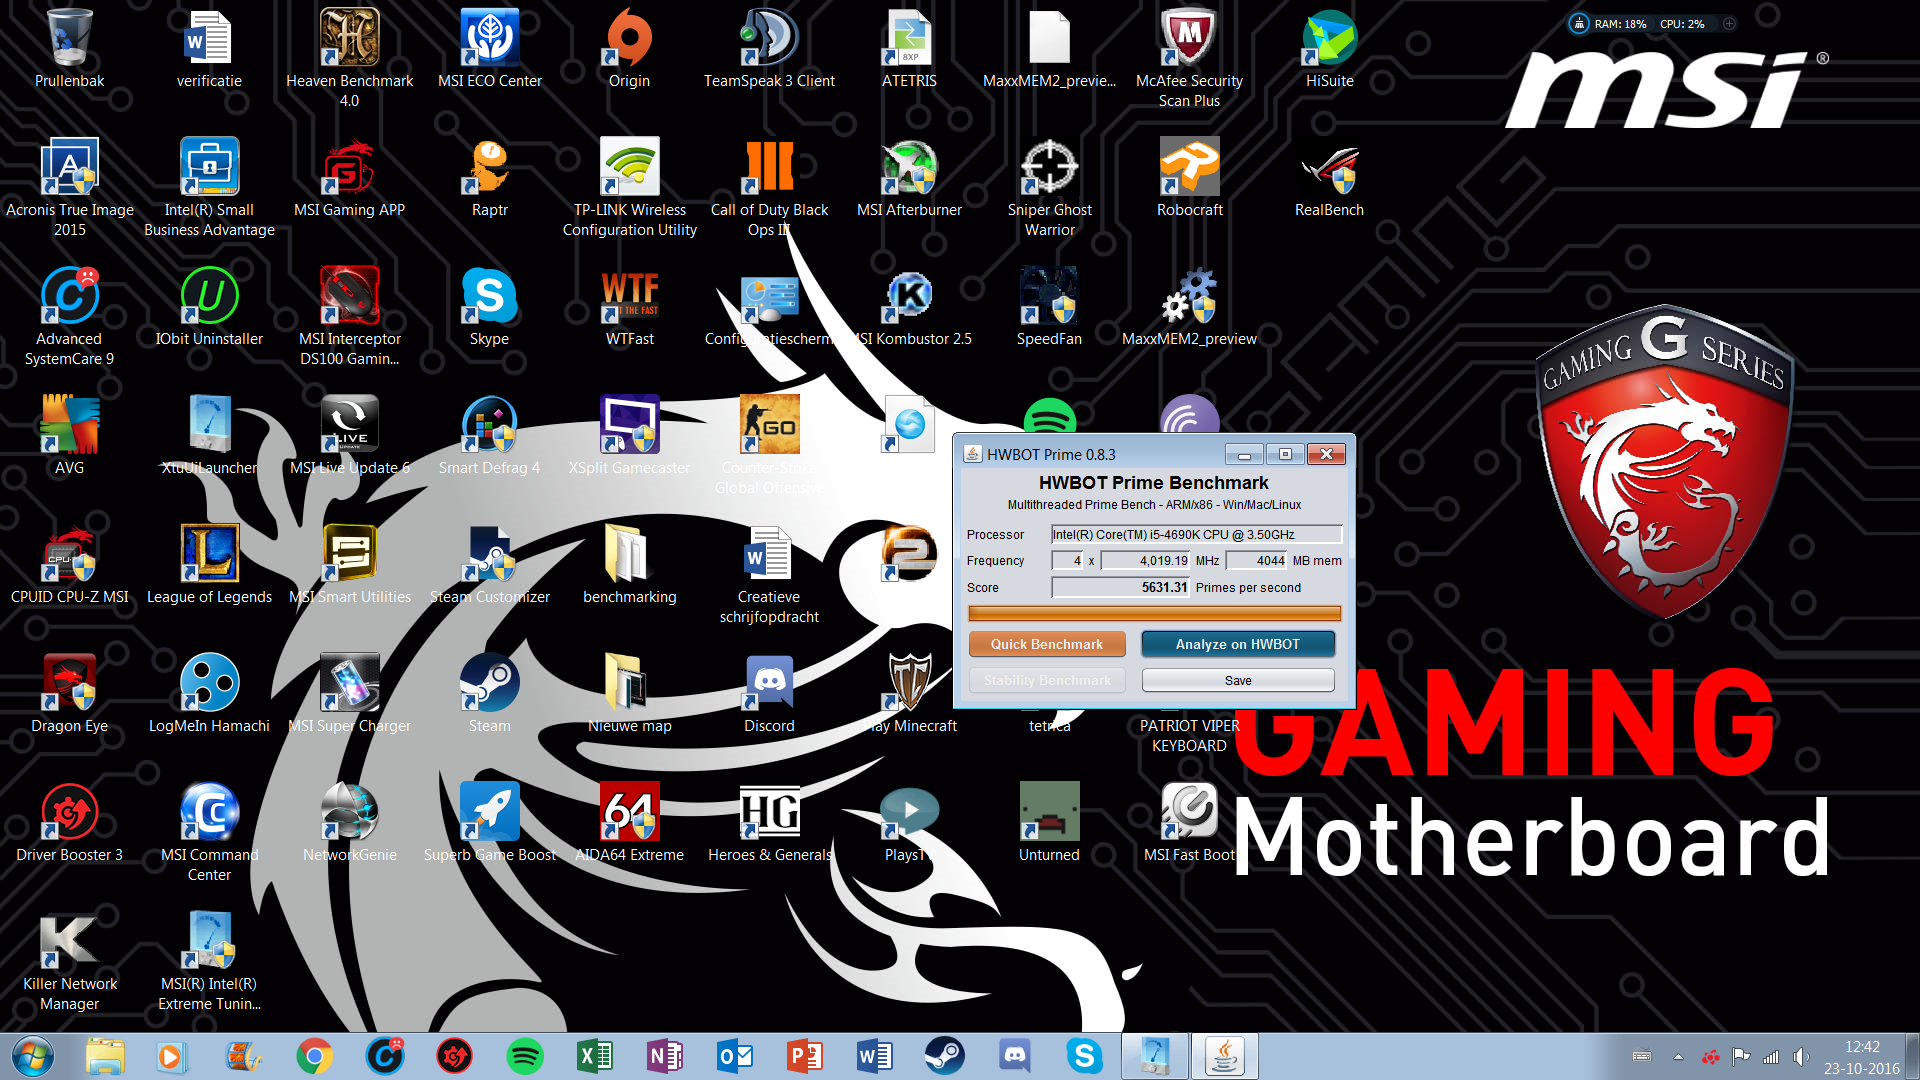Open Robocraft desktop icon
Viewport: 1920px width, 1080px height.
coord(1189,177)
